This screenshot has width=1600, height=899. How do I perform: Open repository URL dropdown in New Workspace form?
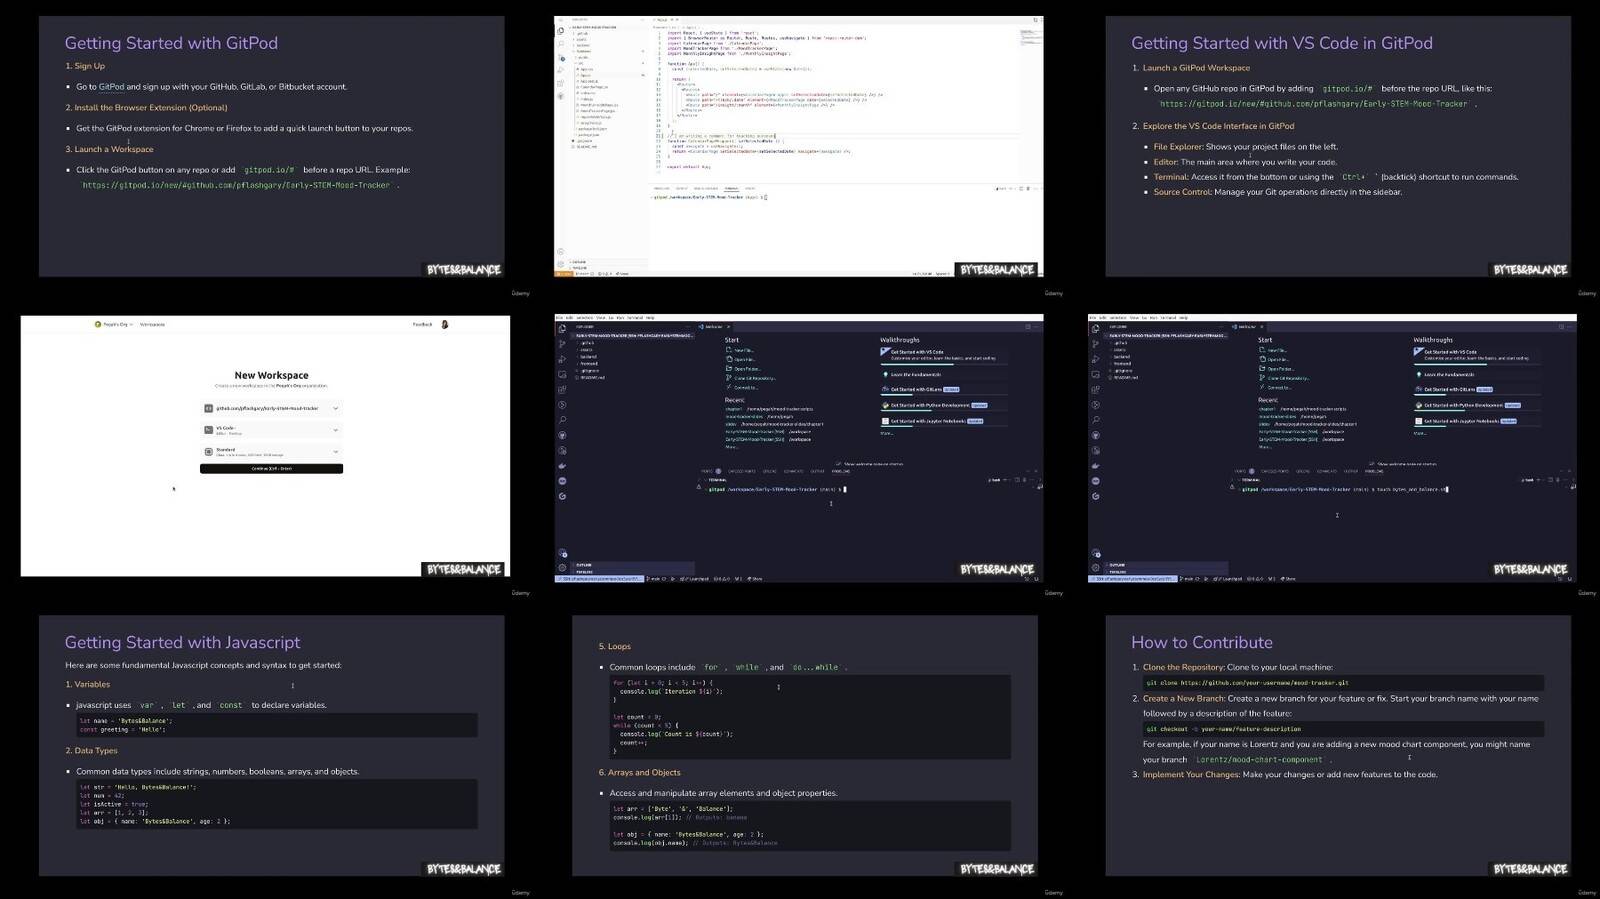271,408
